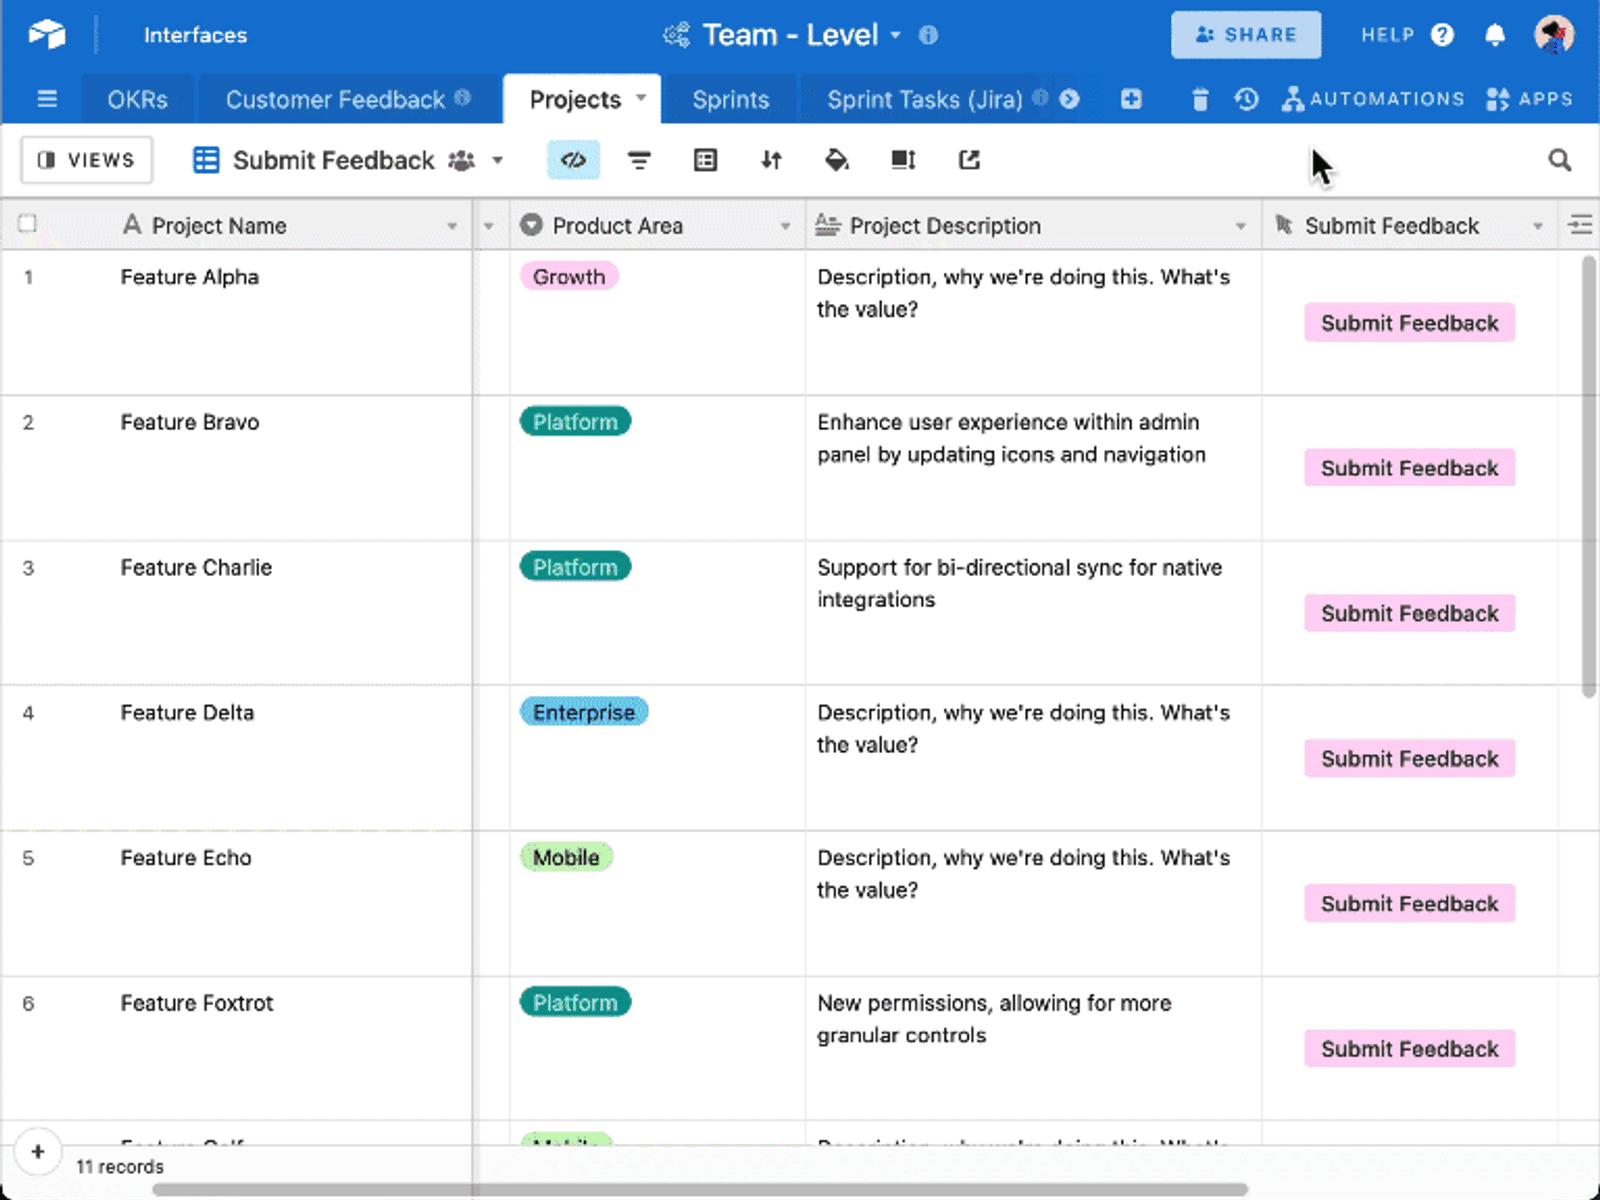Click the horizontal scrollbar
Image resolution: width=1600 pixels, height=1200 pixels.
click(700, 1189)
